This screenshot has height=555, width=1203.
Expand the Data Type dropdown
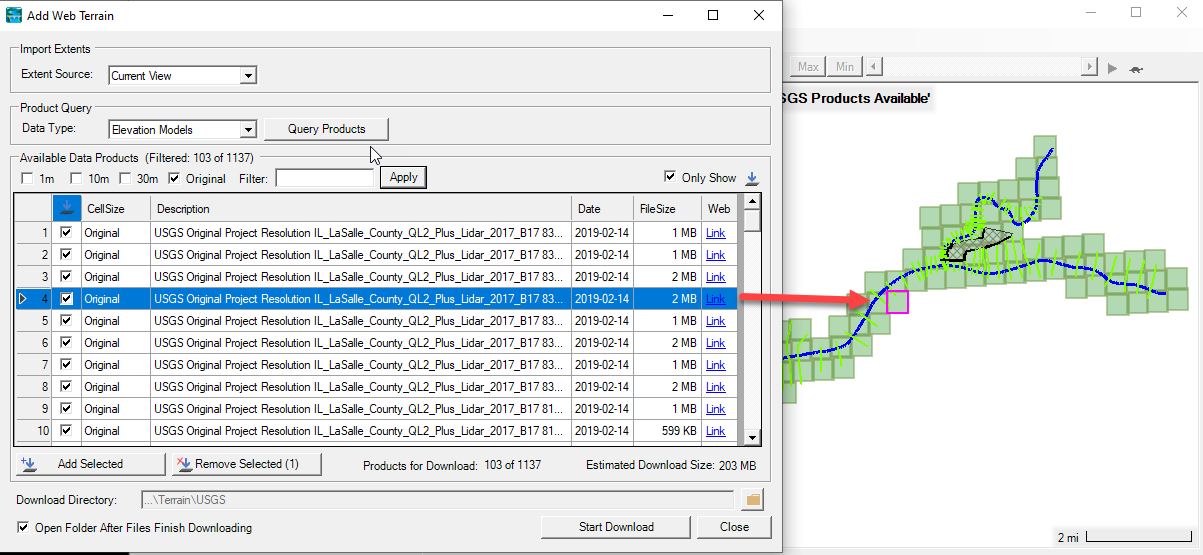pos(248,129)
